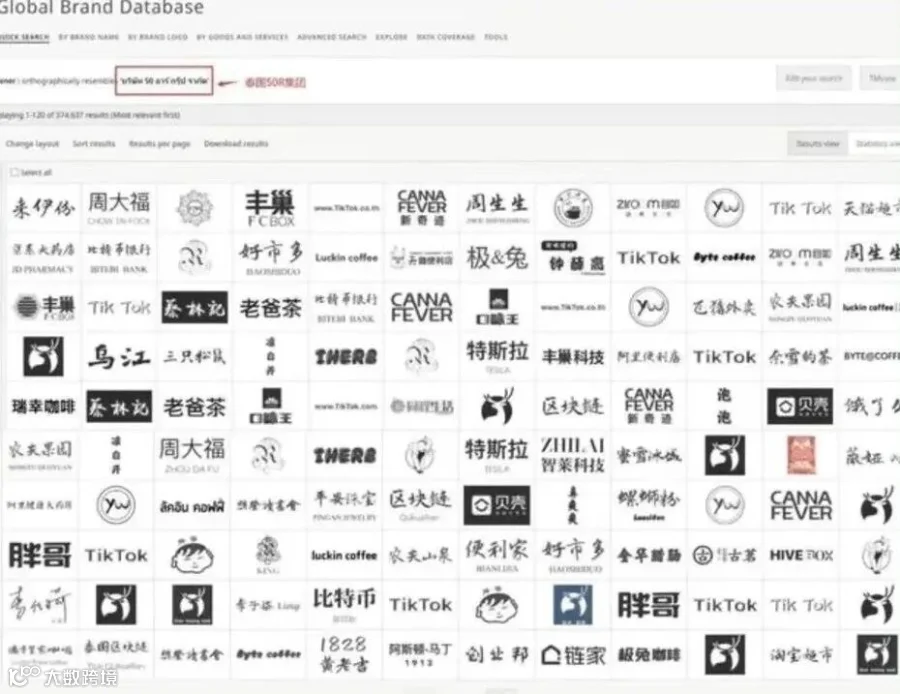Image resolution: width=900 pixels, height=694 pixels.
Task: Open the 便利家 BIANLIJIA result
Action: [x=497, y=555]
